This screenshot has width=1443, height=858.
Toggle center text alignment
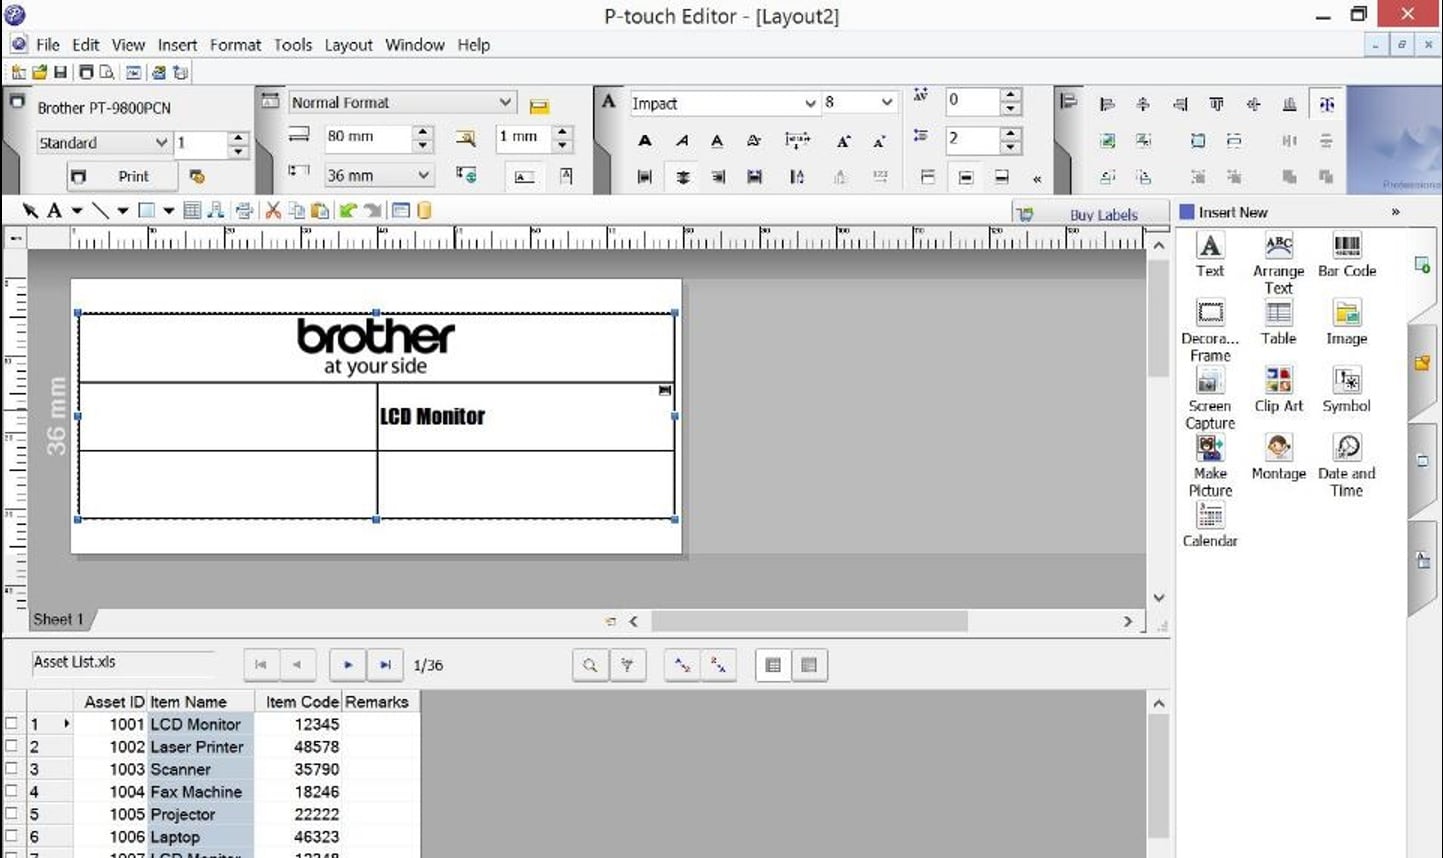(682, 177)
